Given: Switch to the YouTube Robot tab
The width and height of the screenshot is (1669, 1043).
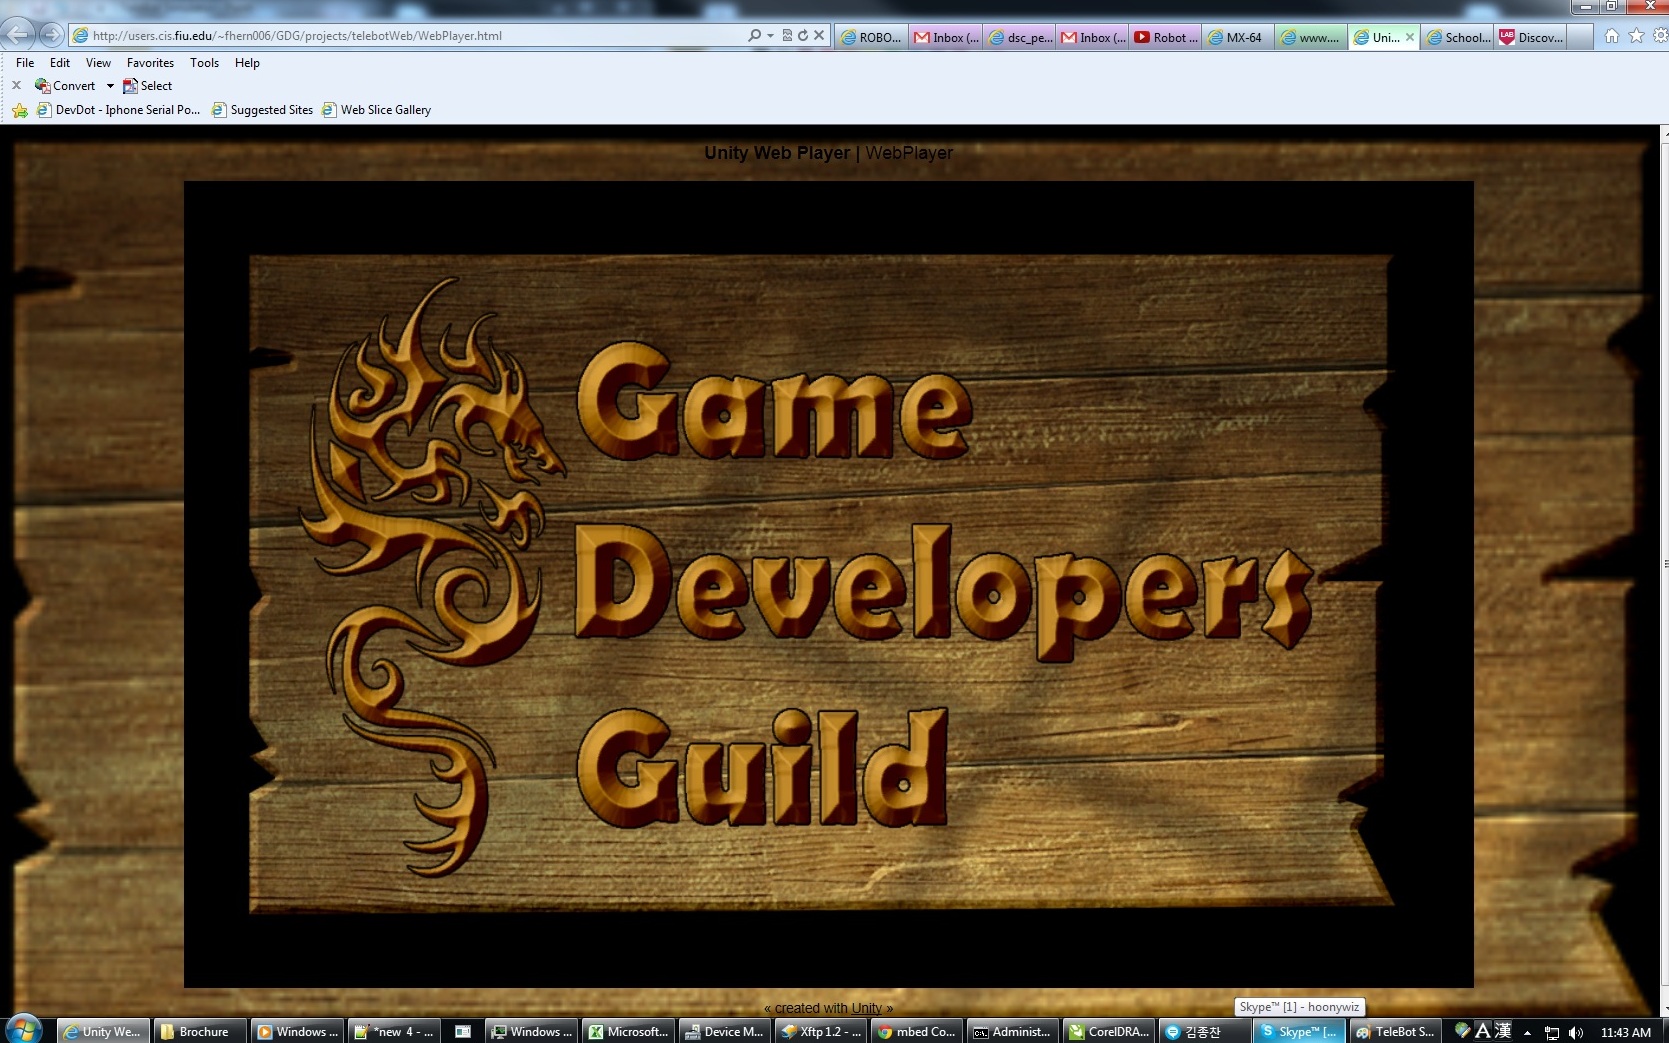Looking at the screenshot, I should tap(1166, 38).
